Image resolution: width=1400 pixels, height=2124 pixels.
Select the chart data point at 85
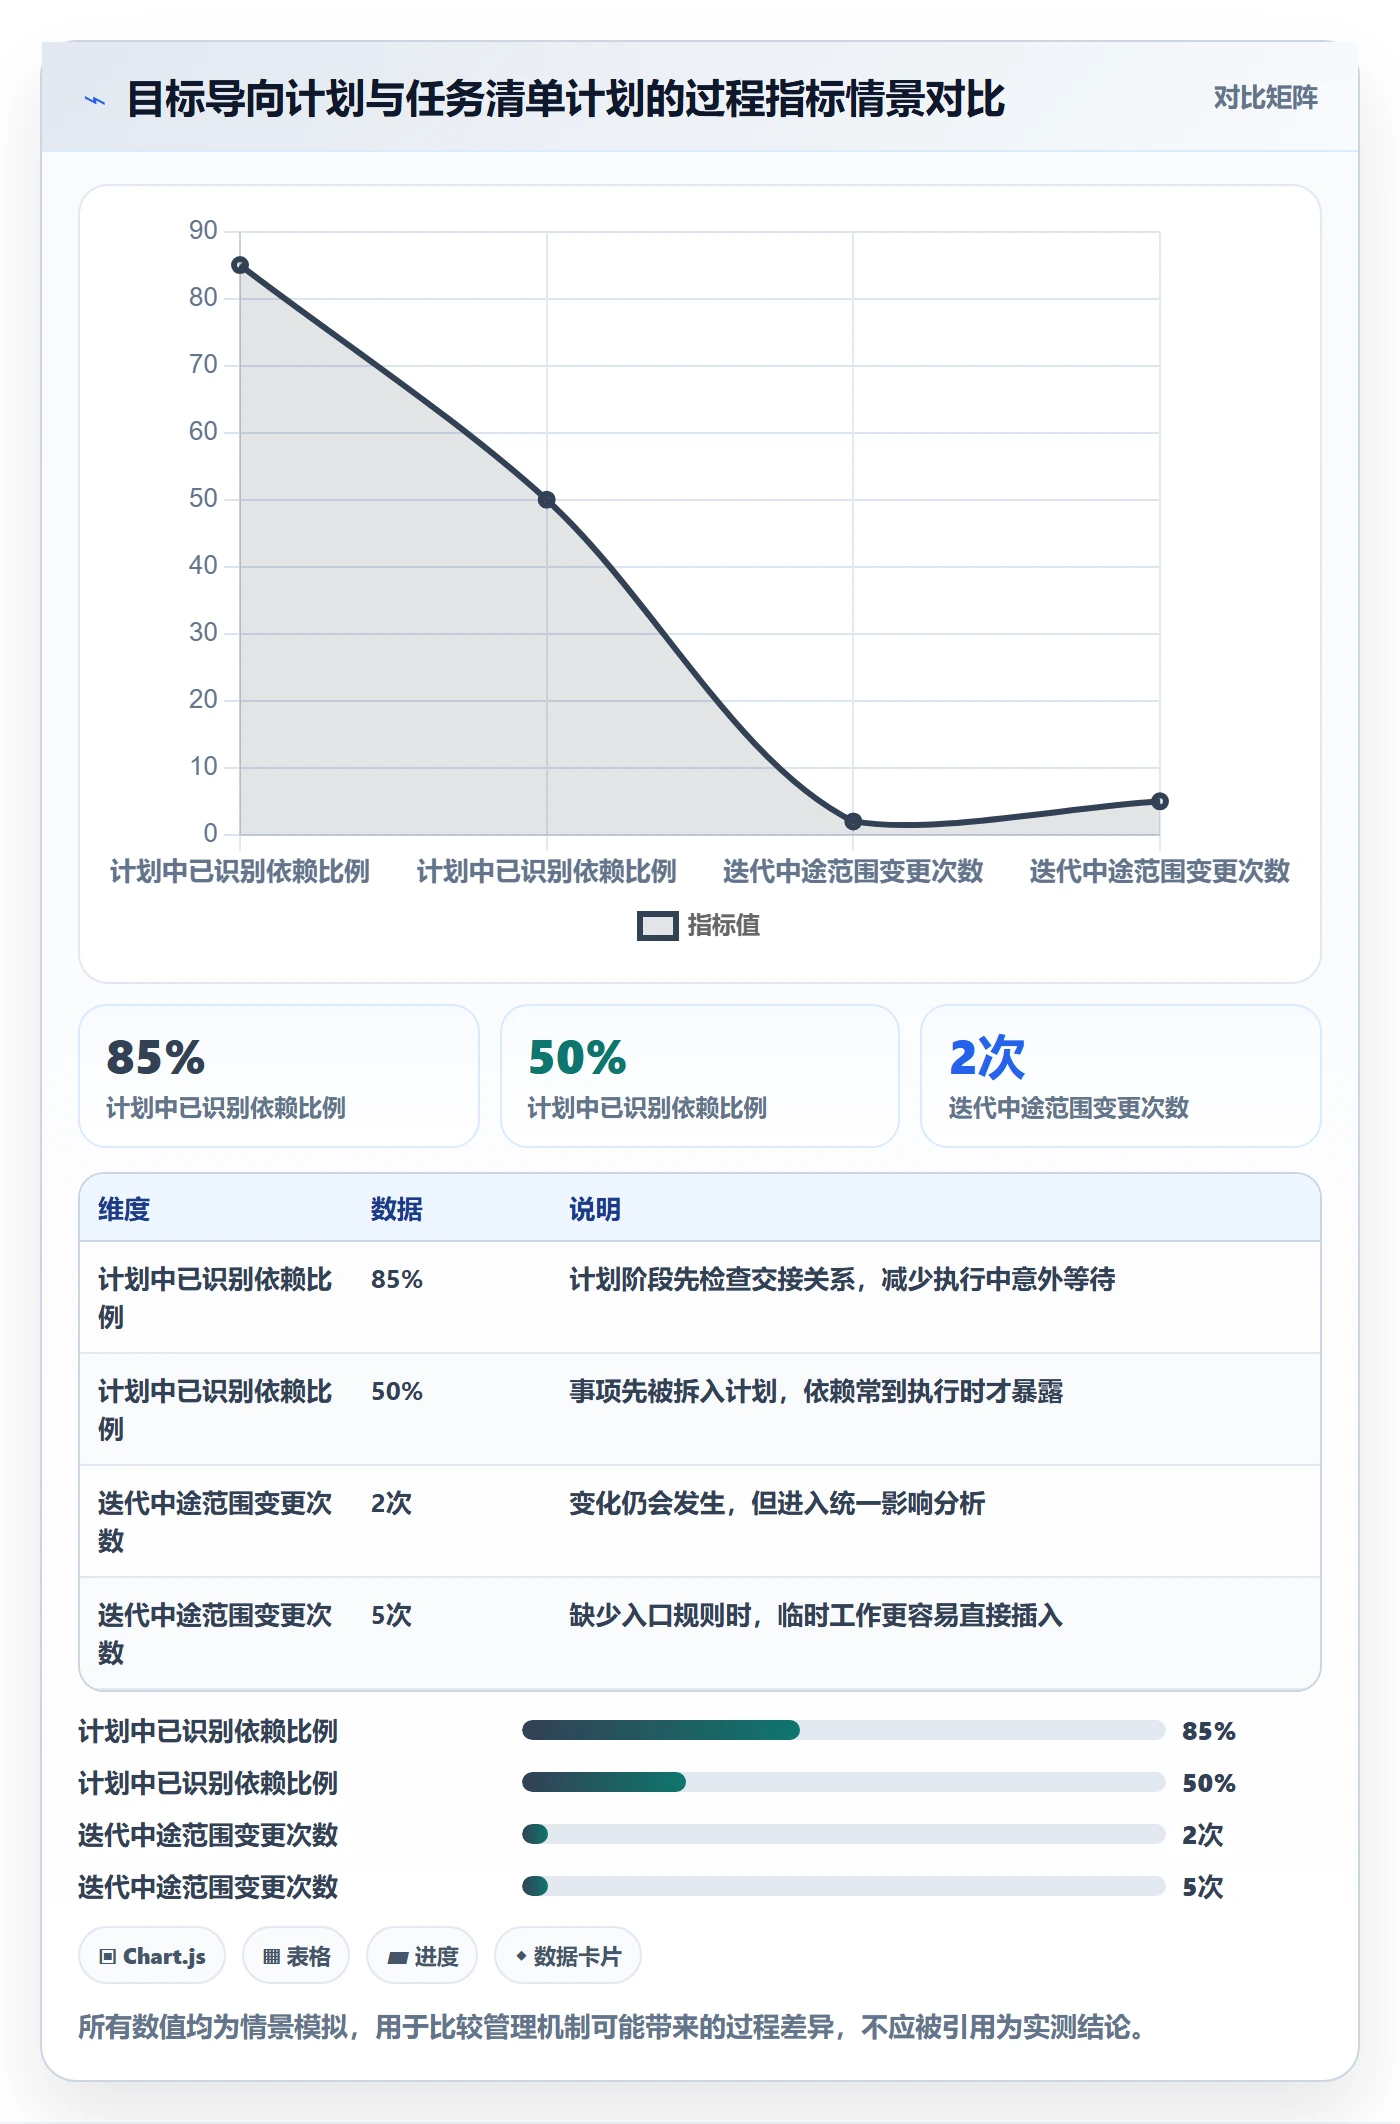pos(240,265)
